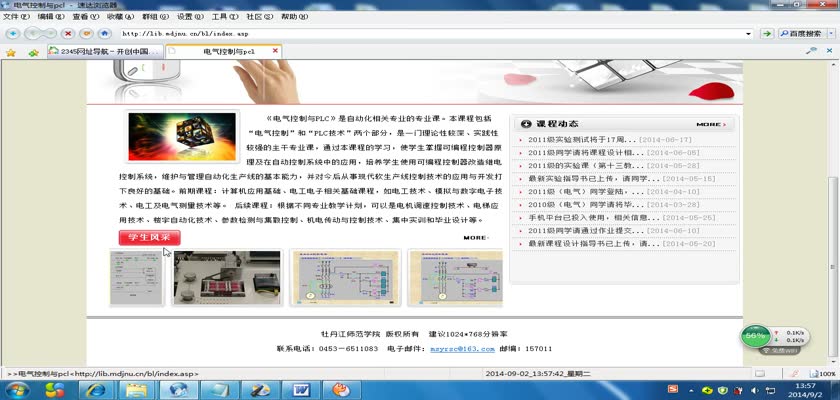Click the network tray icon

click(x=770, y=390)
